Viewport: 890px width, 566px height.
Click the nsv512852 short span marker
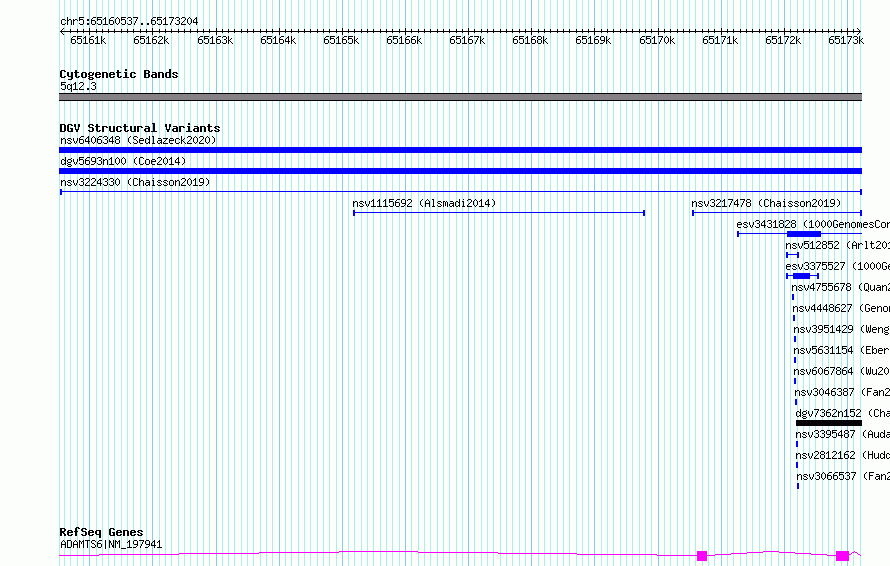pyautogui.click(x=792, y=255)
